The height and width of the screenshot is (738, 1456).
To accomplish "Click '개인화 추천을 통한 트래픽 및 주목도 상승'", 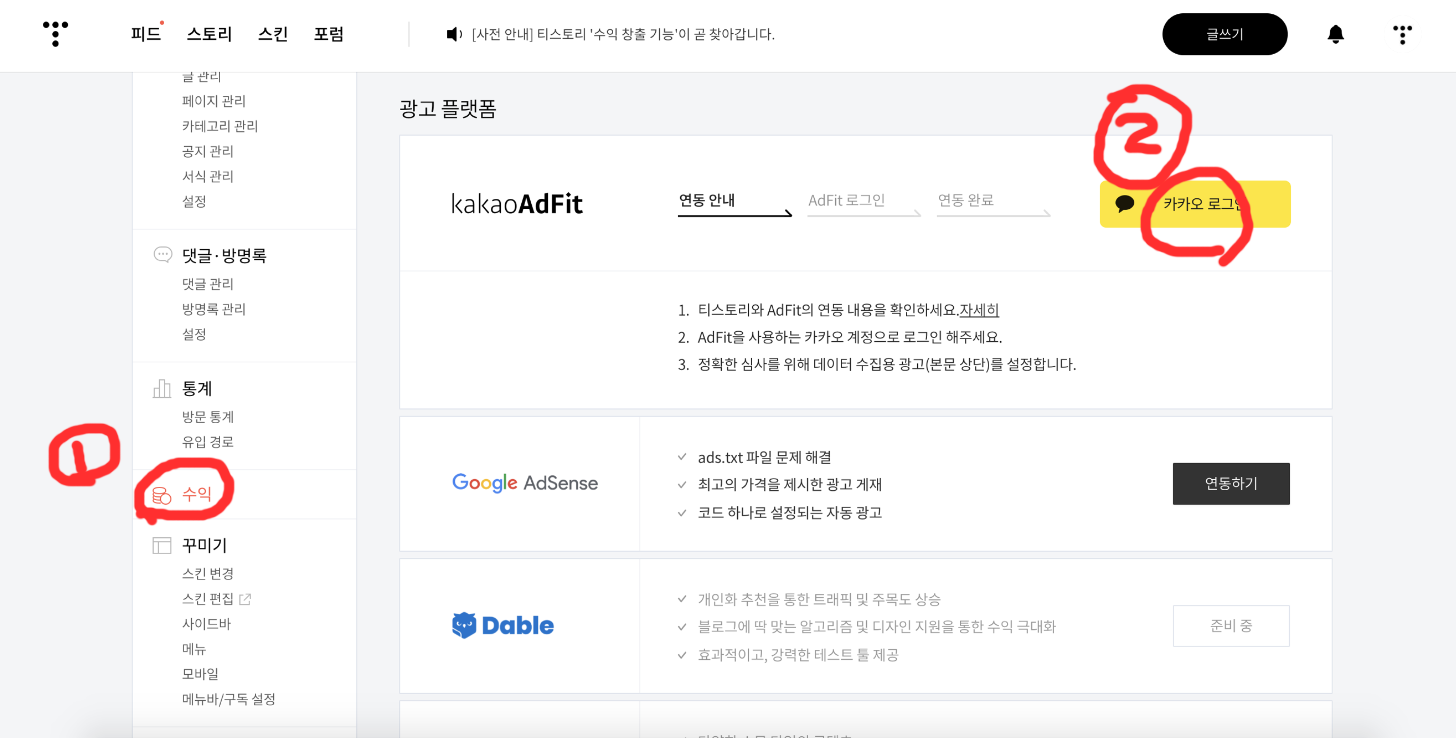I will tap(819, 599).
